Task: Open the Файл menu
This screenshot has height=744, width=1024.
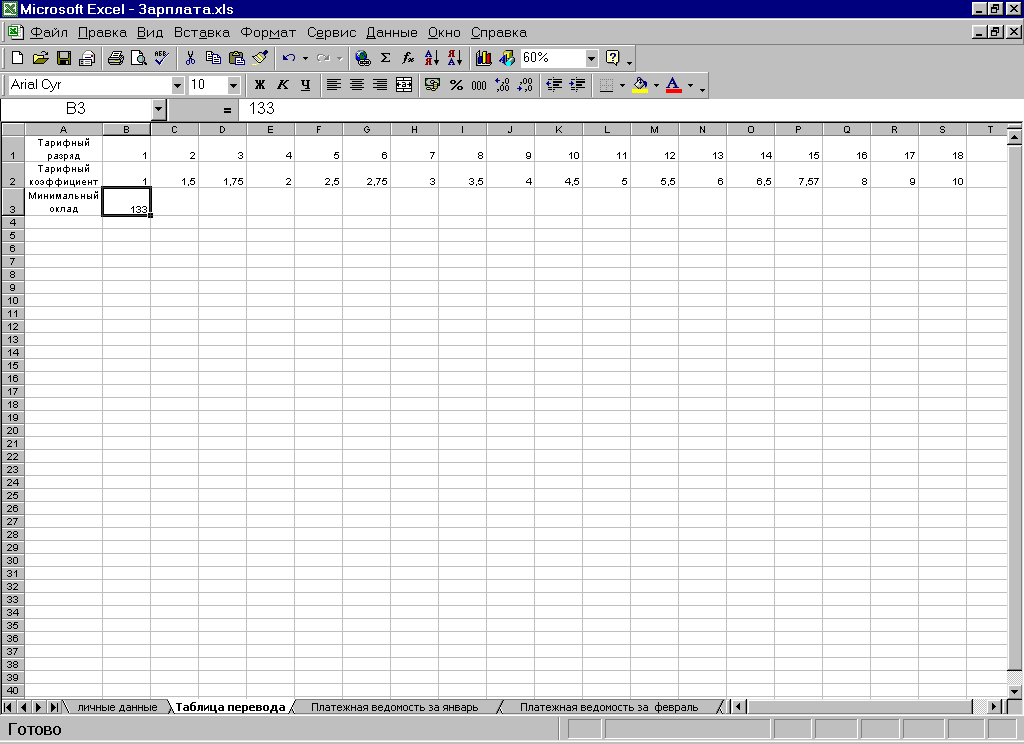Action: point(49,32)
